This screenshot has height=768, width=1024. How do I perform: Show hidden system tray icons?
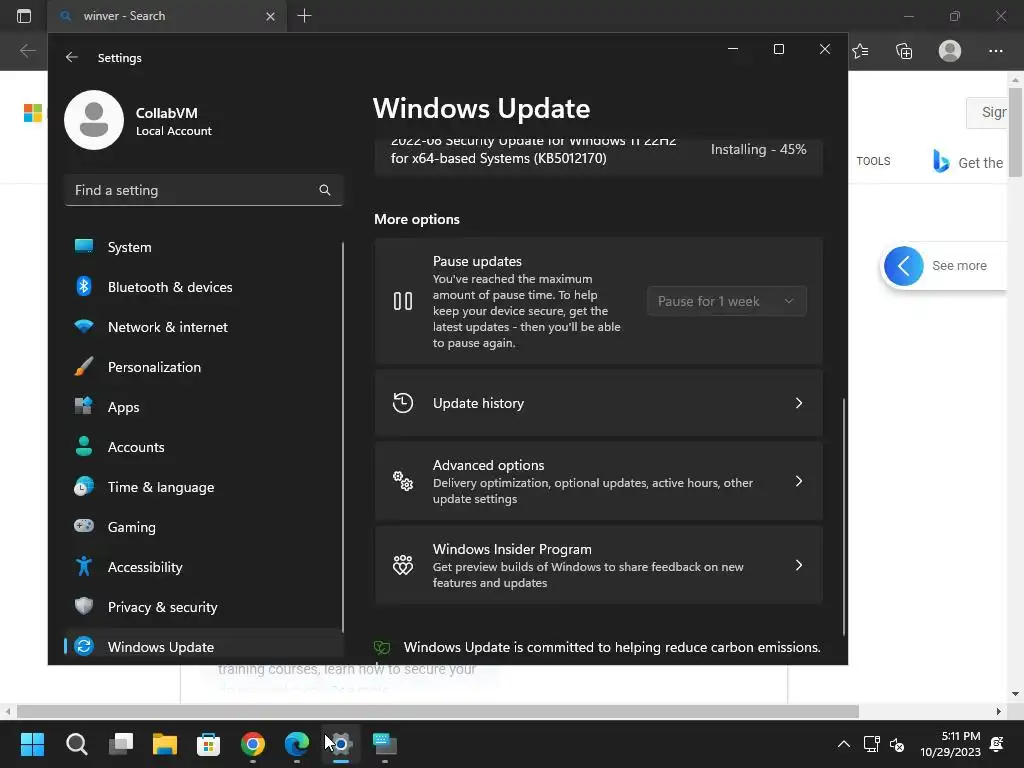click(844, 744)
